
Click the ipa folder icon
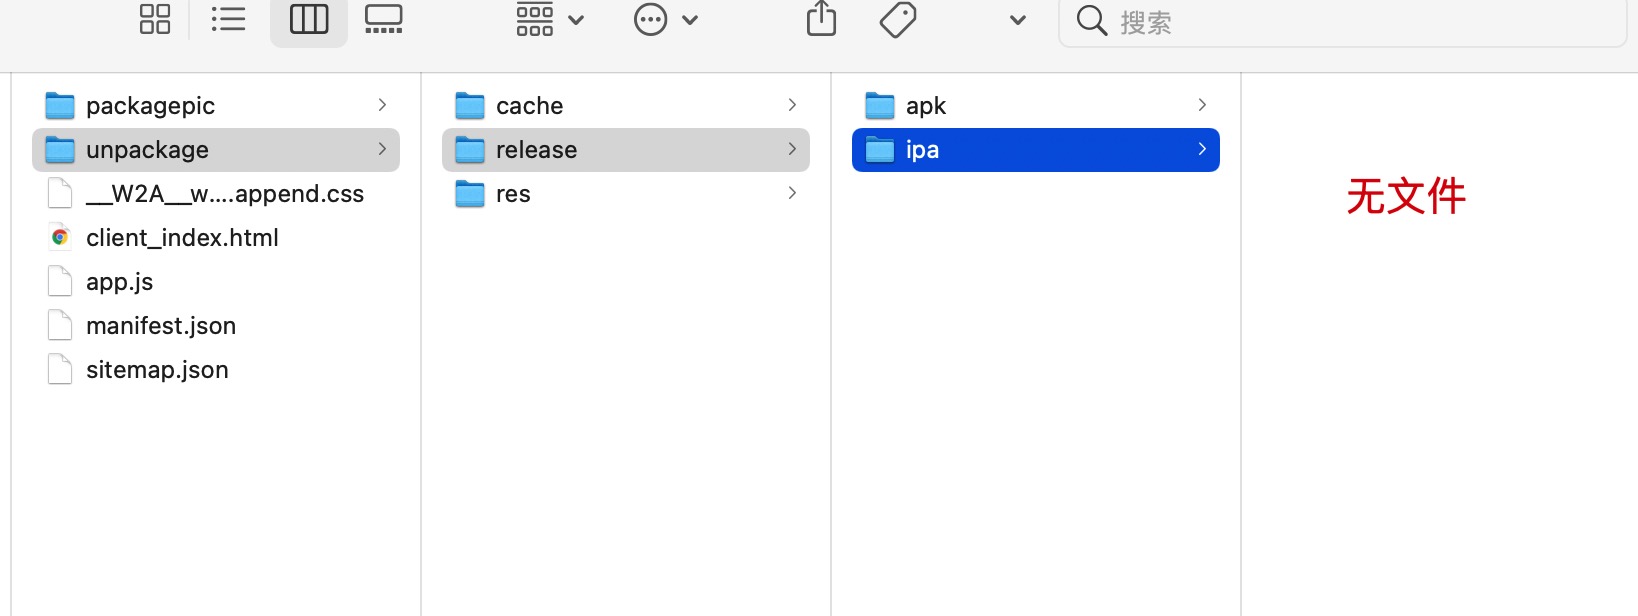click(880, 150)
